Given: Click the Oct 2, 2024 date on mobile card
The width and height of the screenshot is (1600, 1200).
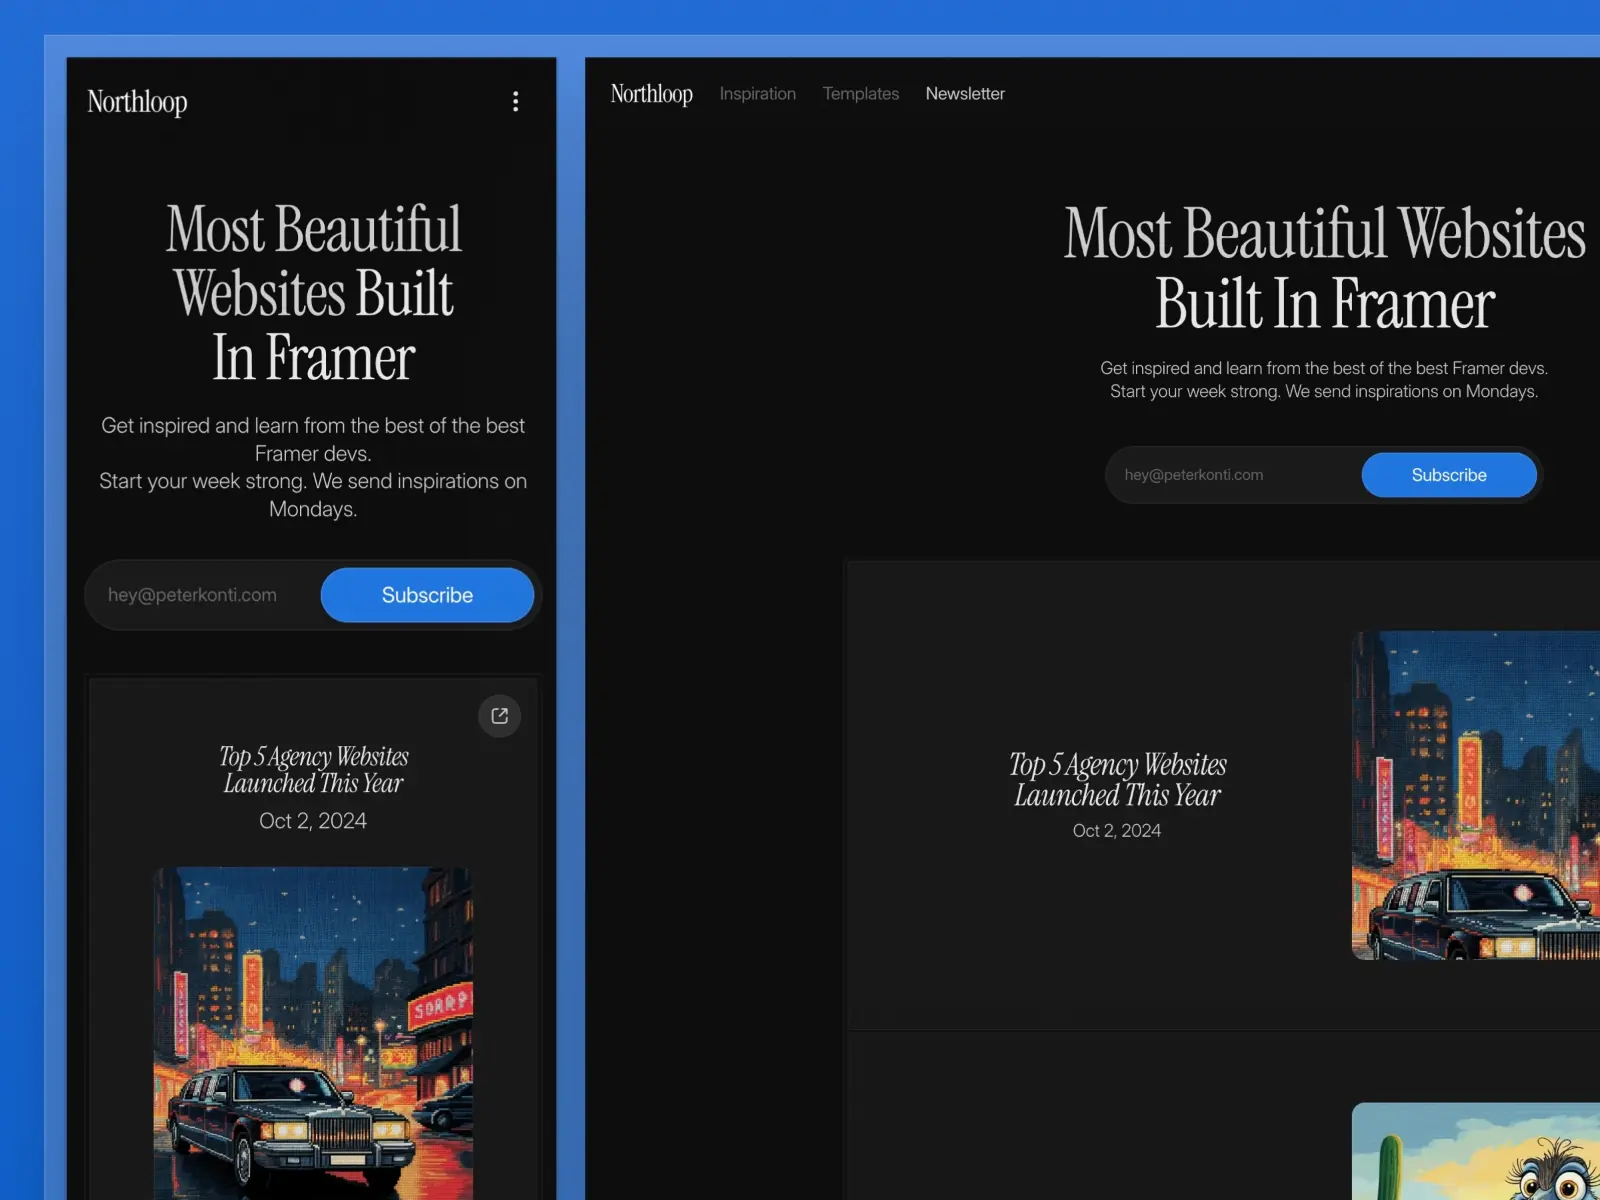Looking at the screenshot, I should (313, 820).
